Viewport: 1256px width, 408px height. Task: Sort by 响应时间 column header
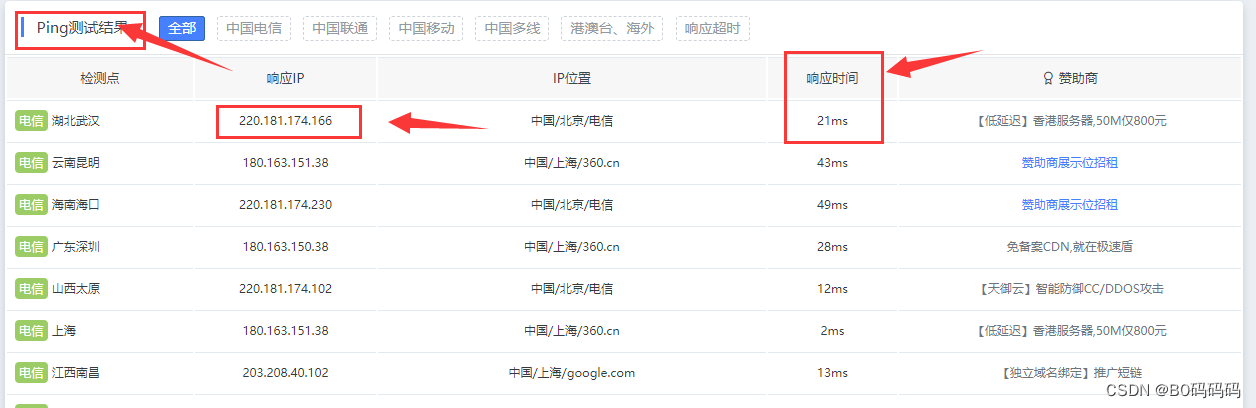tap(833, 78)
